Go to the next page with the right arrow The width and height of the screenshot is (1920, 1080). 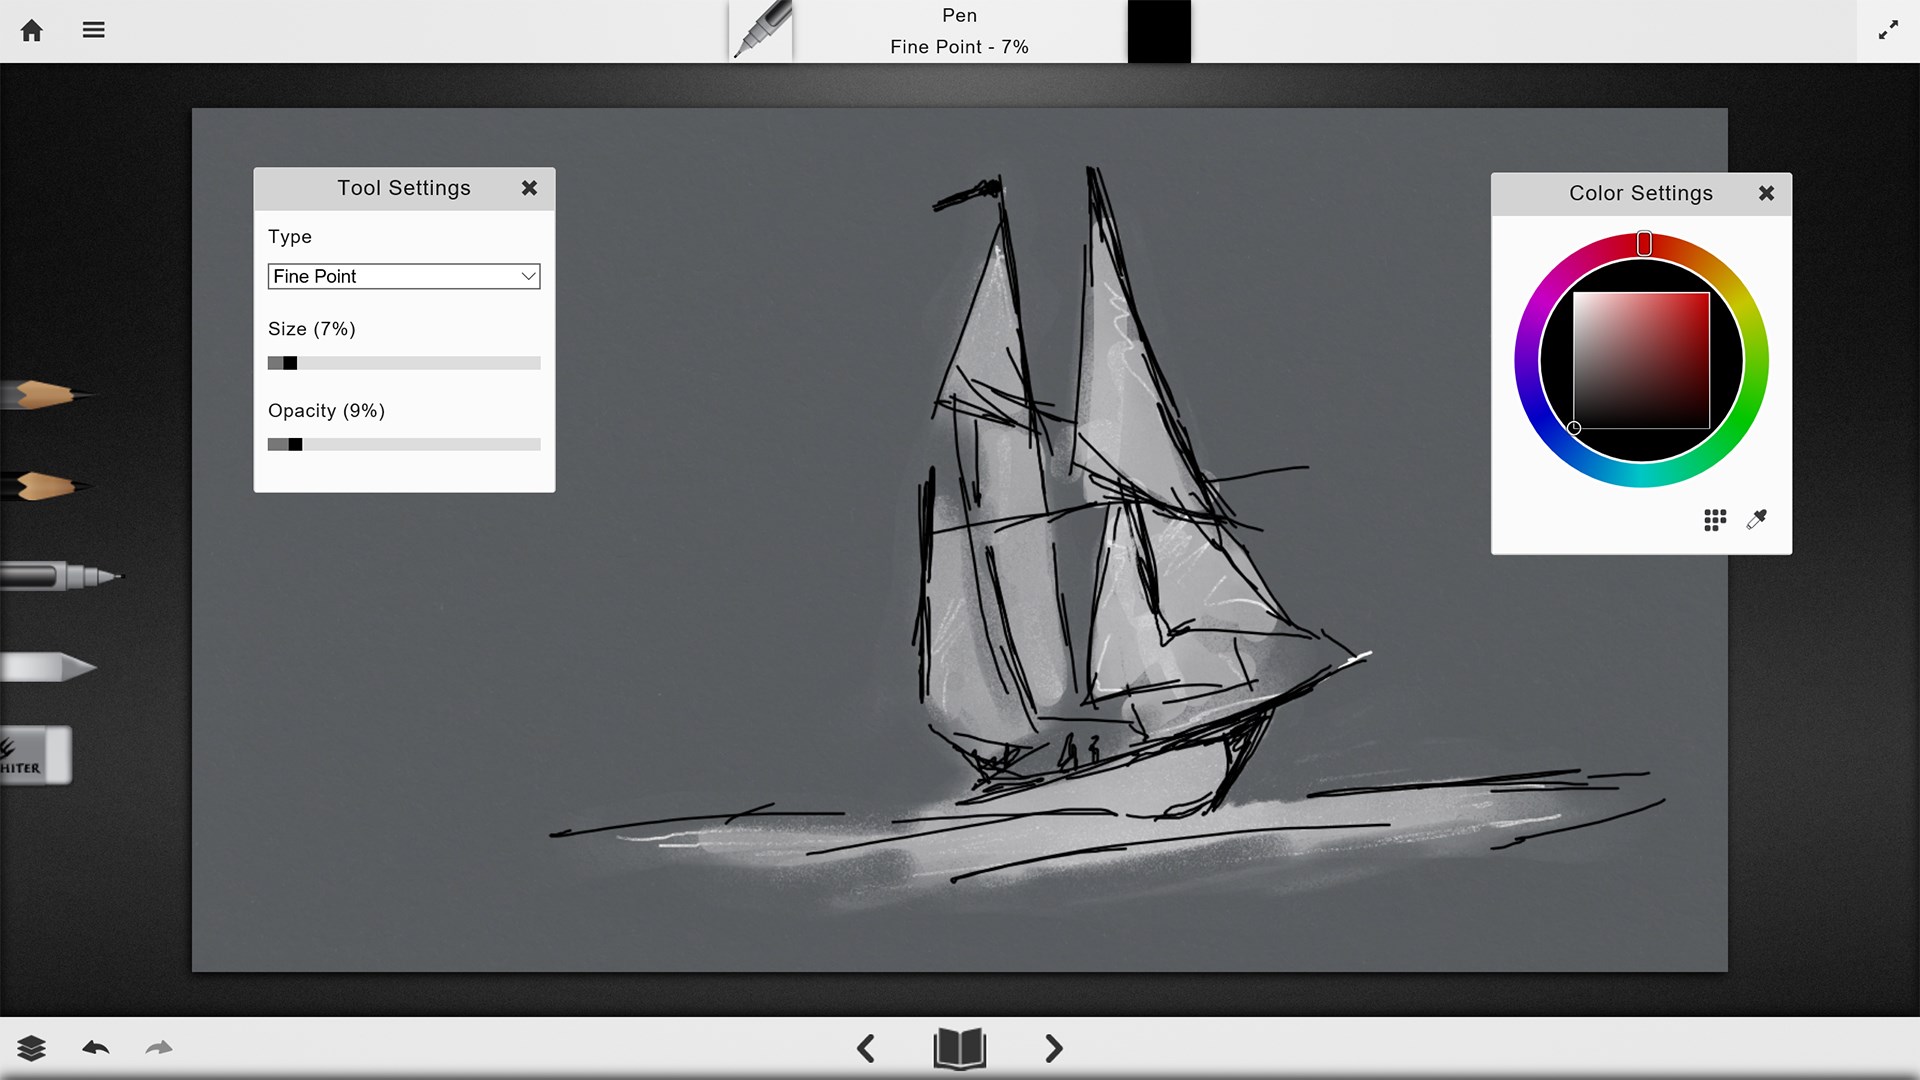1053,1049
